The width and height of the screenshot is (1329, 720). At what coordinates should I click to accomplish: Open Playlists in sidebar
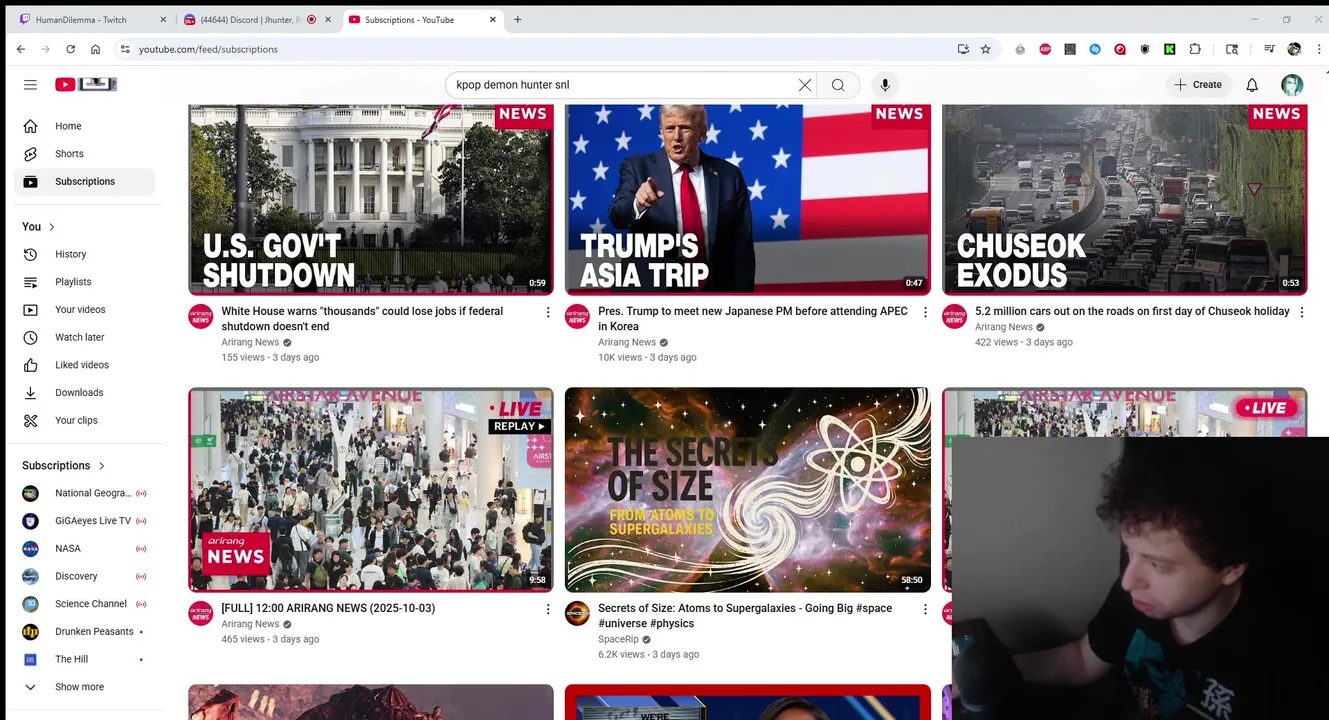[85, 282]
